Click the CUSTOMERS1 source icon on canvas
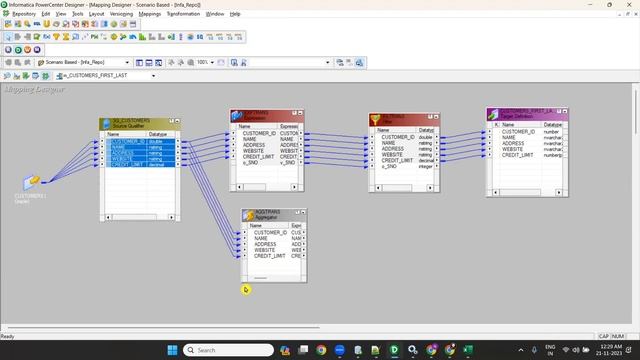Screen dimensions: 640x360 tap(31, 182)
